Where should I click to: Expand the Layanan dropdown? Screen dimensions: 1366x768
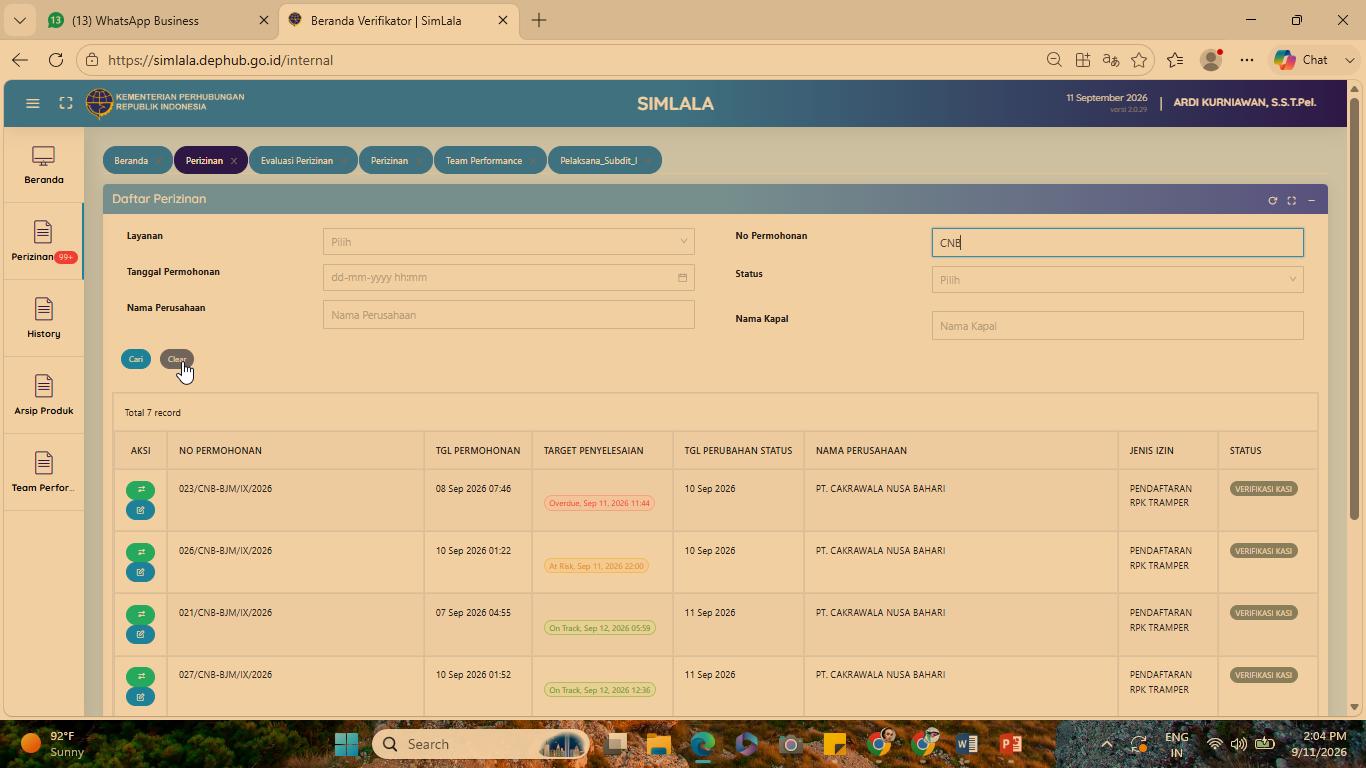click(x=509, y=241)
